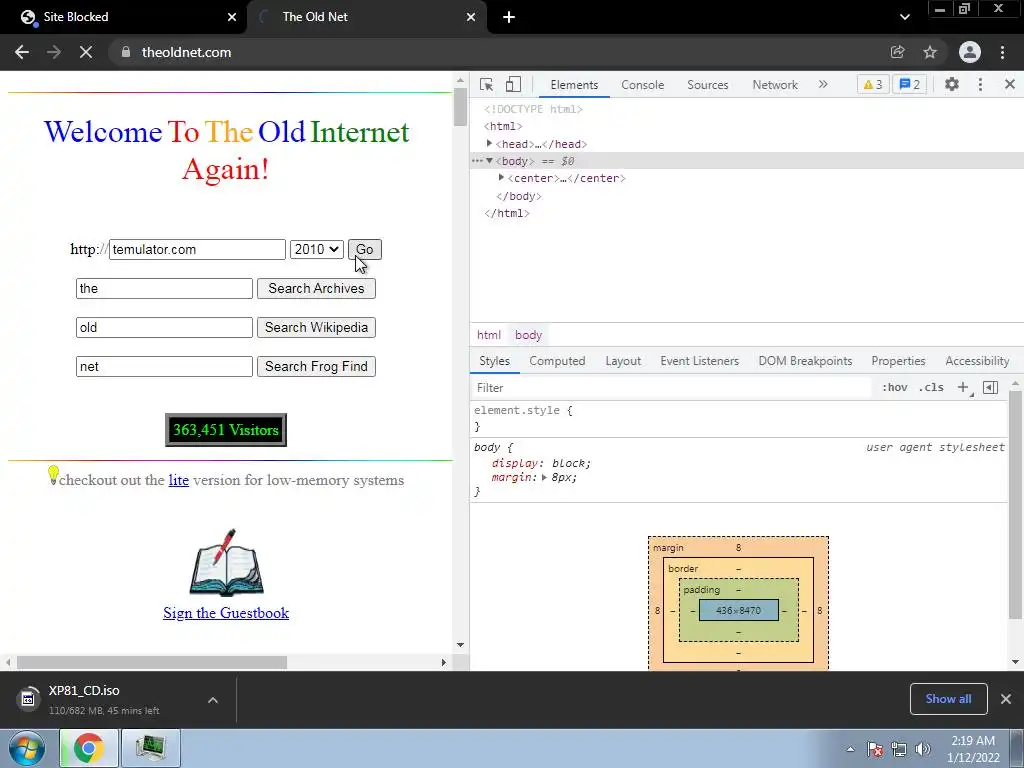
Task: Click the styles Filter input
Action: coord(671,388)
